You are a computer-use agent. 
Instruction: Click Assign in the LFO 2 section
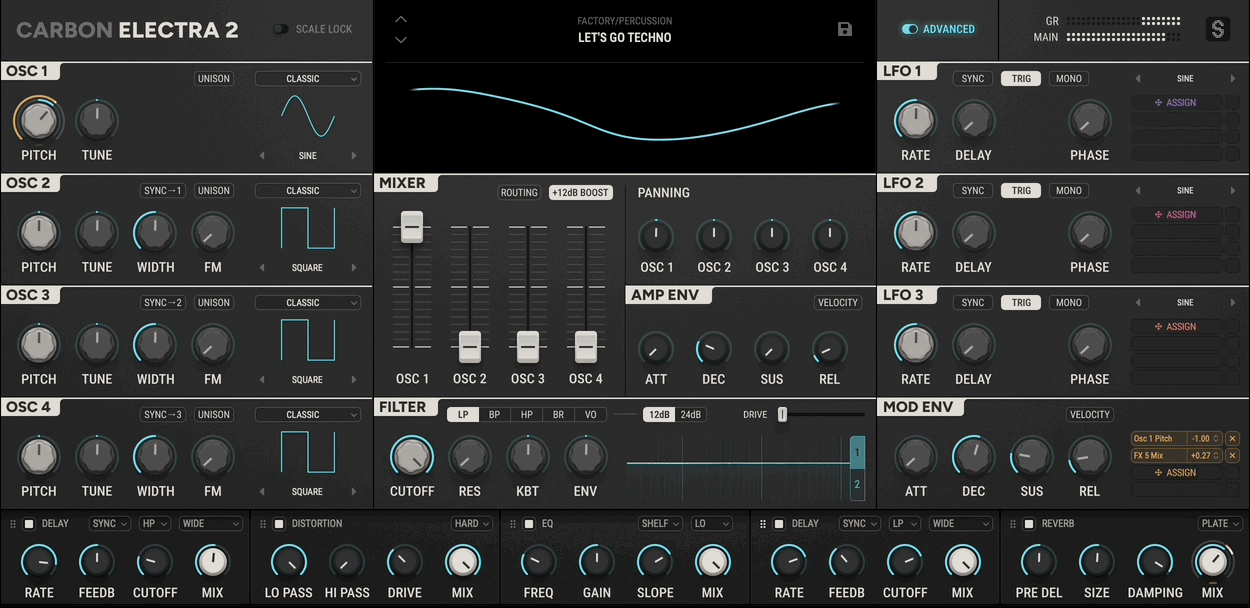(x=1176, y=215)
